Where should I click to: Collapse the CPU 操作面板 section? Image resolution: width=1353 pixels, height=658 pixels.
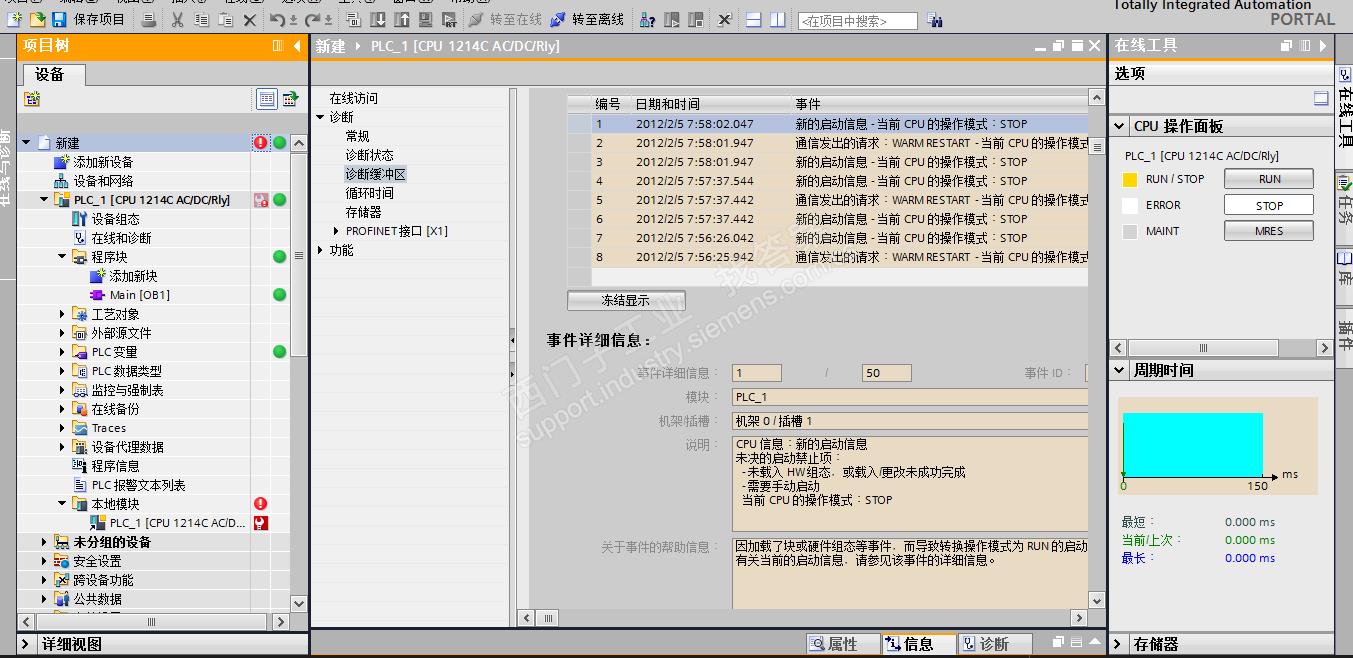(1120, 126)
